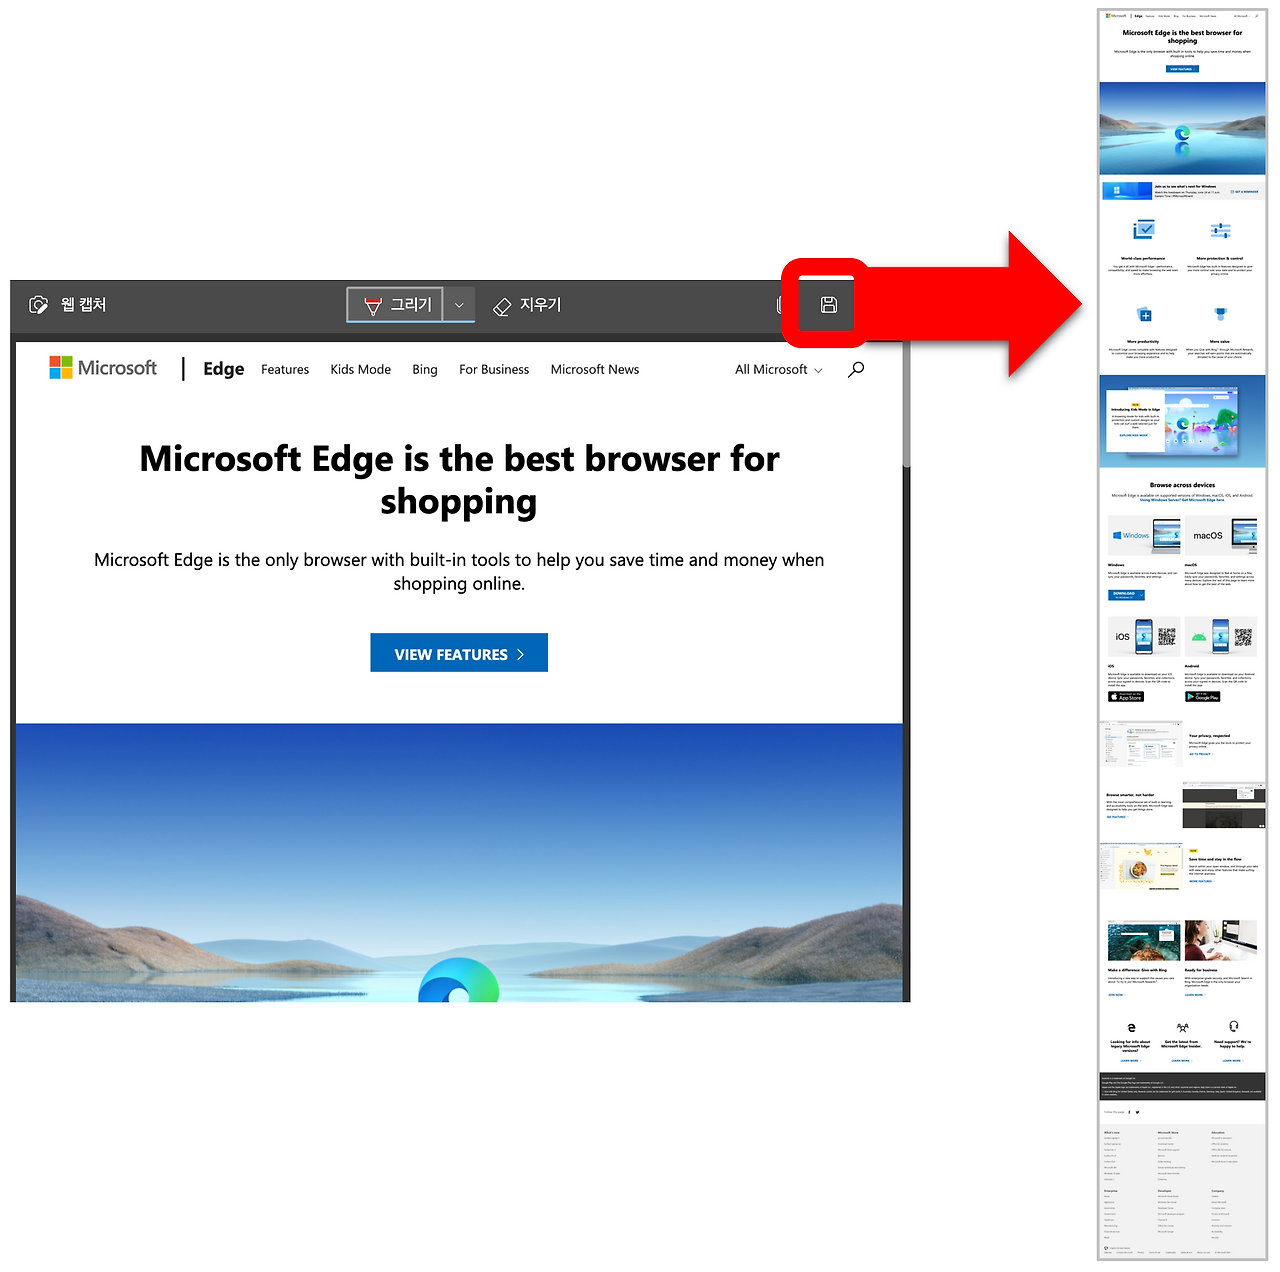Click the World-class performance icon in the full-page capture
Image resolution: width=1280 pixels, height=1272 pixels.
pyautogui.click(x=1143, y=230)
